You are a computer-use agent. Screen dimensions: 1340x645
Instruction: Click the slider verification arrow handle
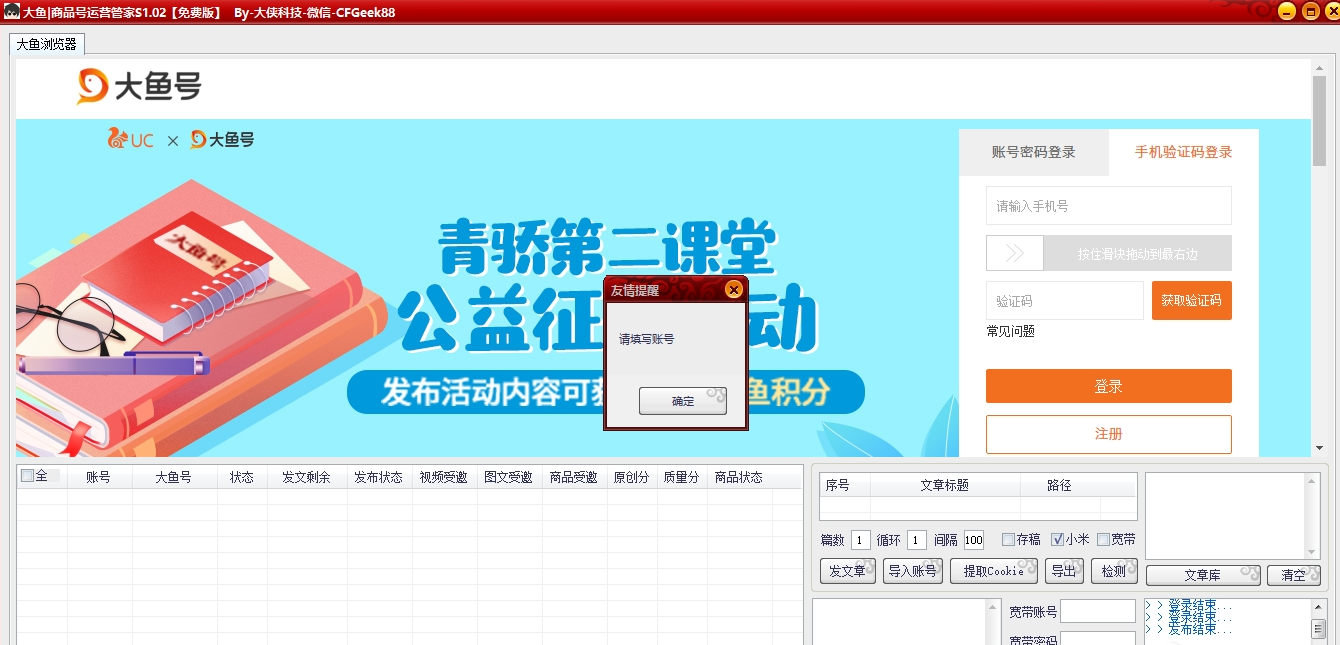click(x=1015, y=254)
